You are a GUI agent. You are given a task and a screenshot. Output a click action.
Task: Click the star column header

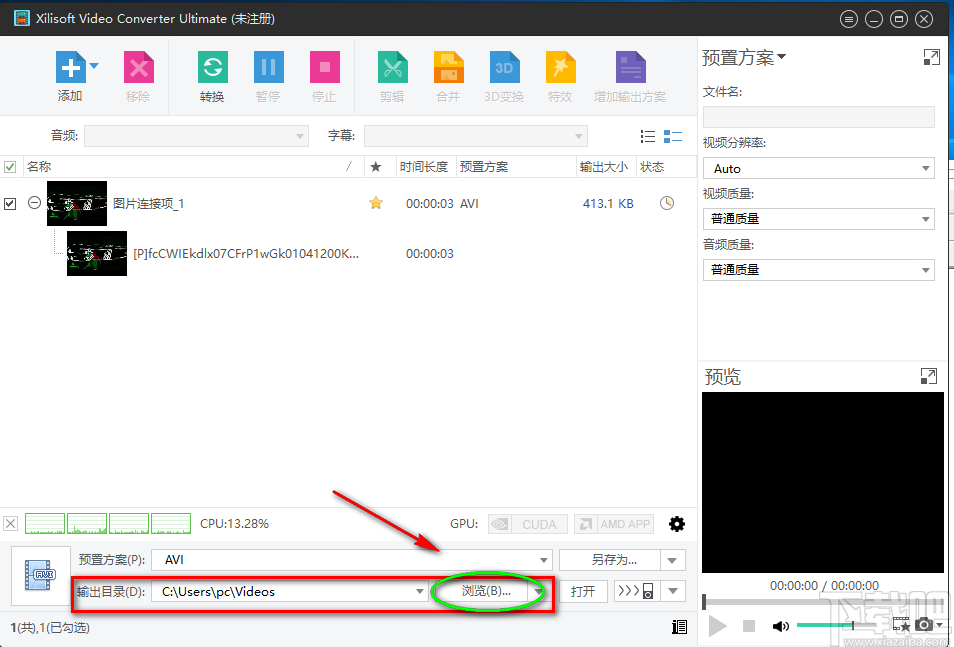pos(376,167)
